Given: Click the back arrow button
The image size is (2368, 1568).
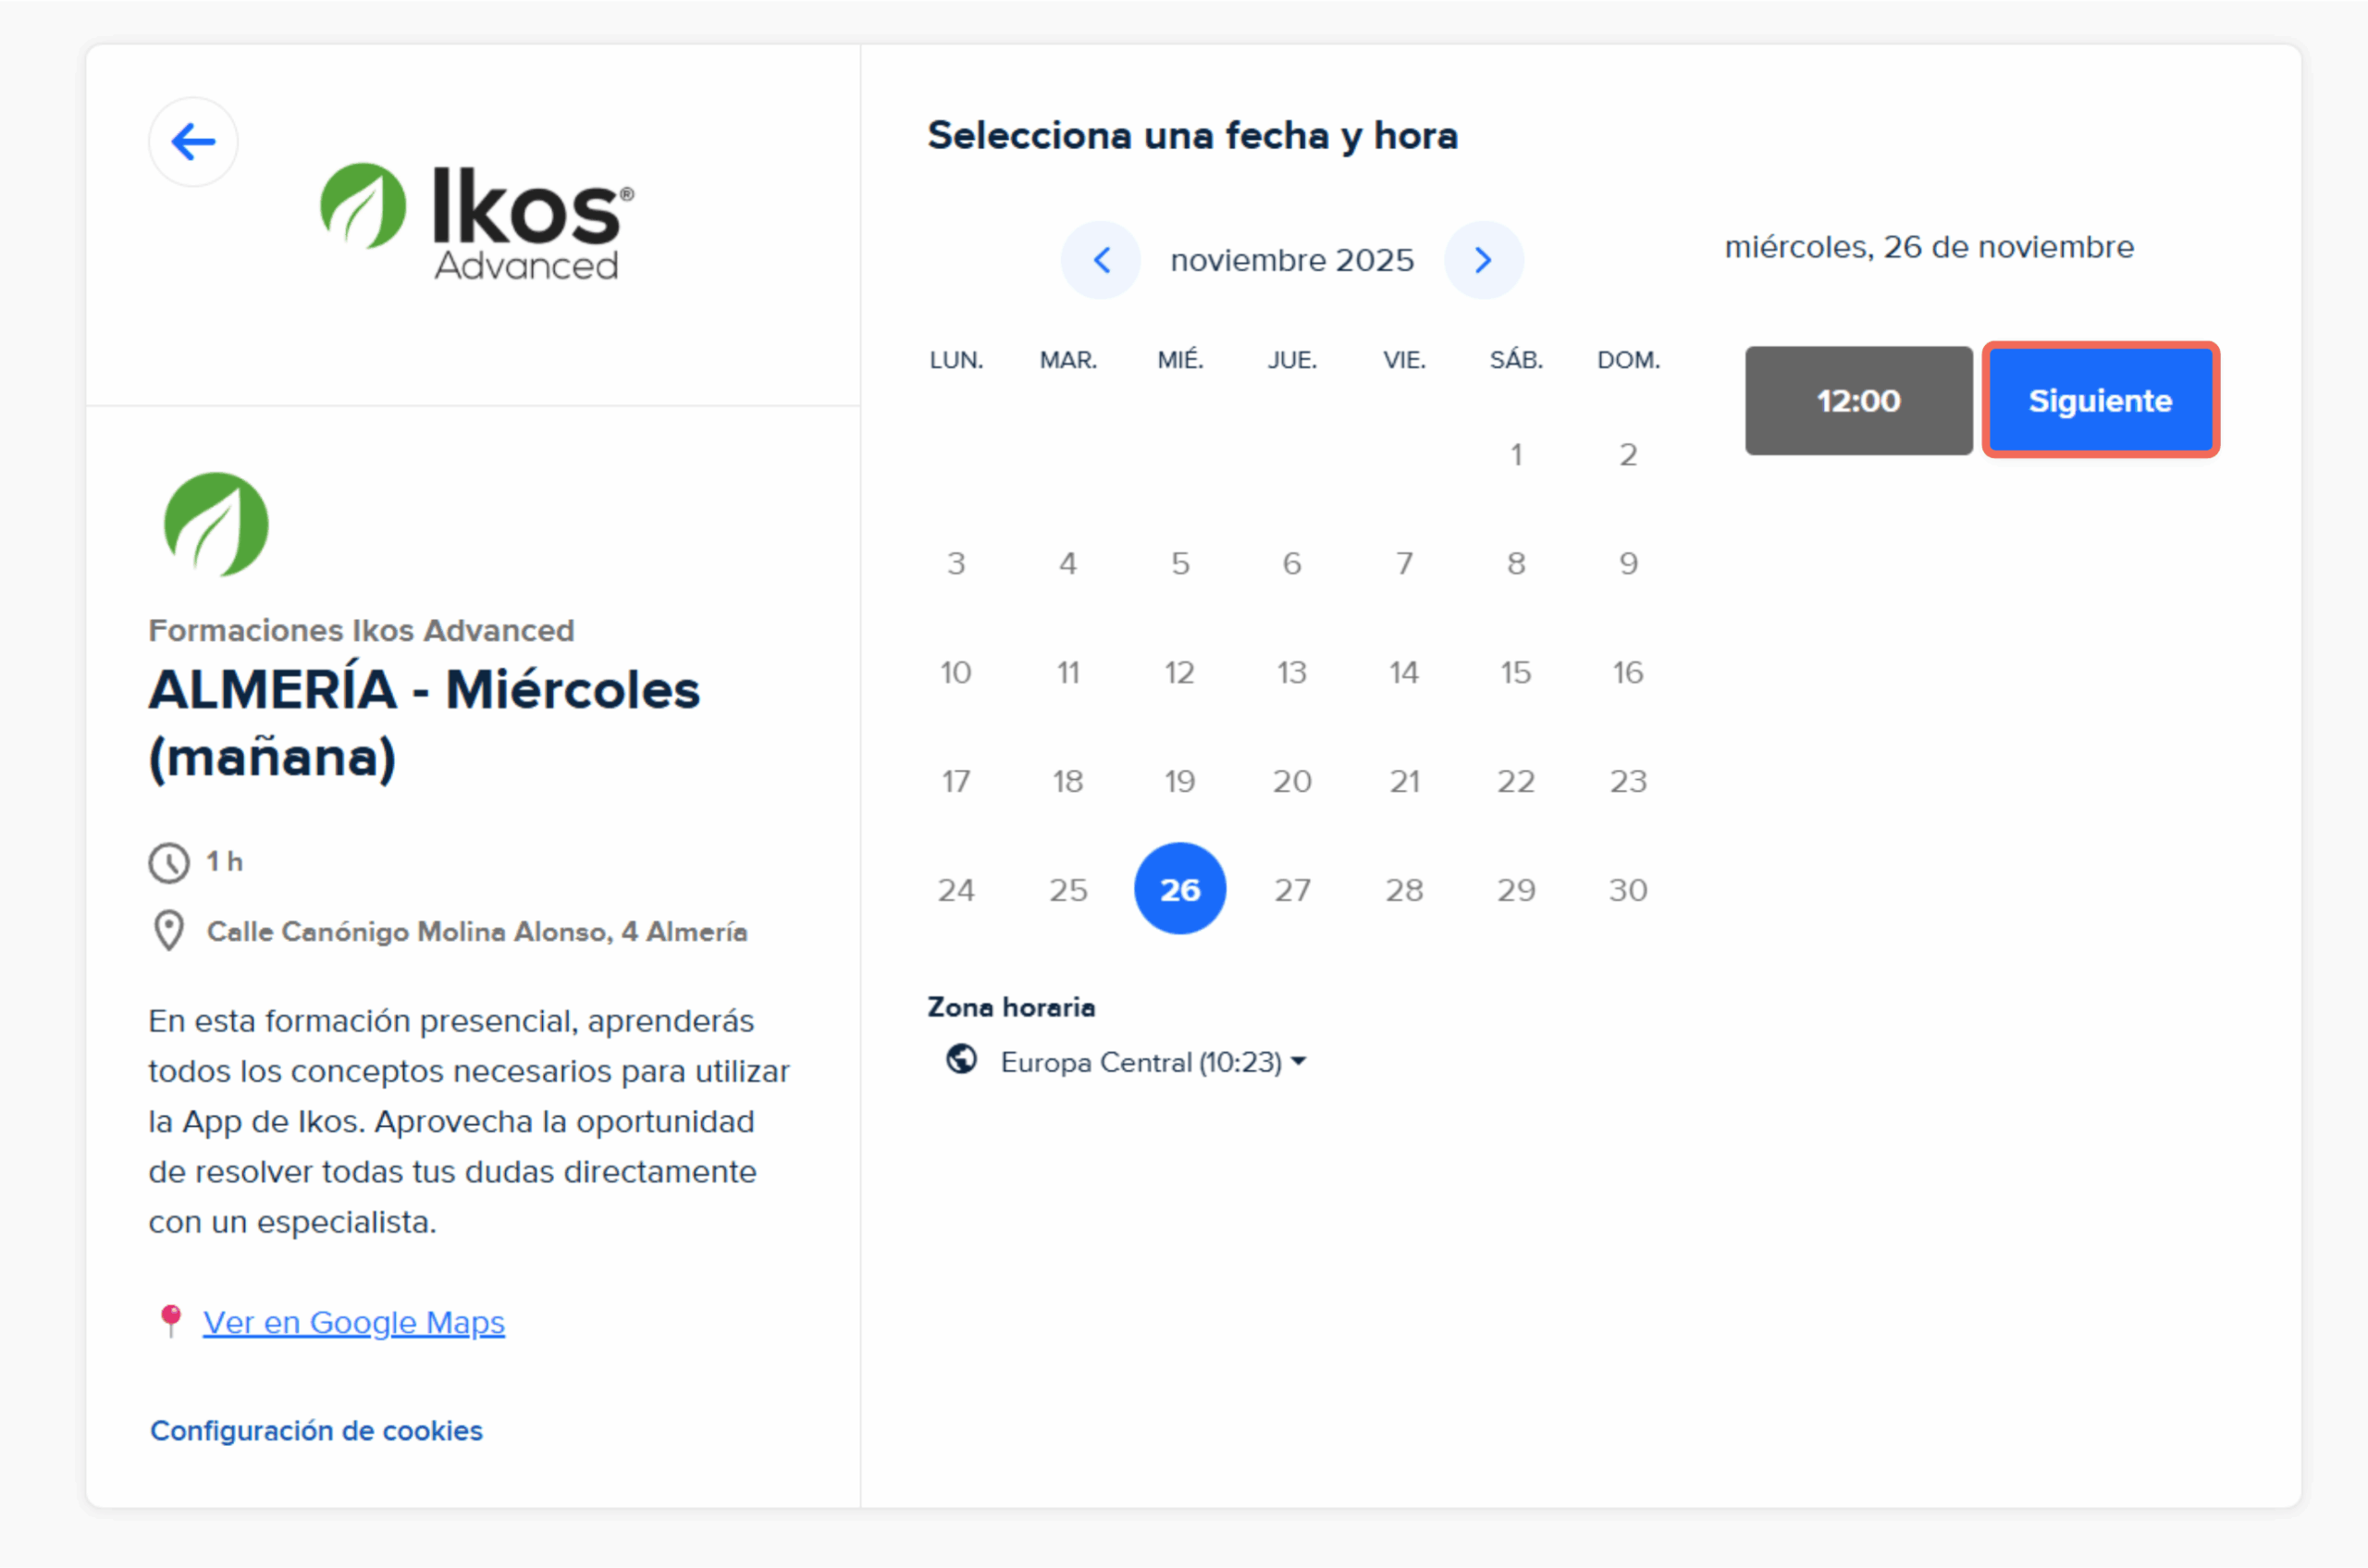Looking at the screenshot, I should click(193, 142).
